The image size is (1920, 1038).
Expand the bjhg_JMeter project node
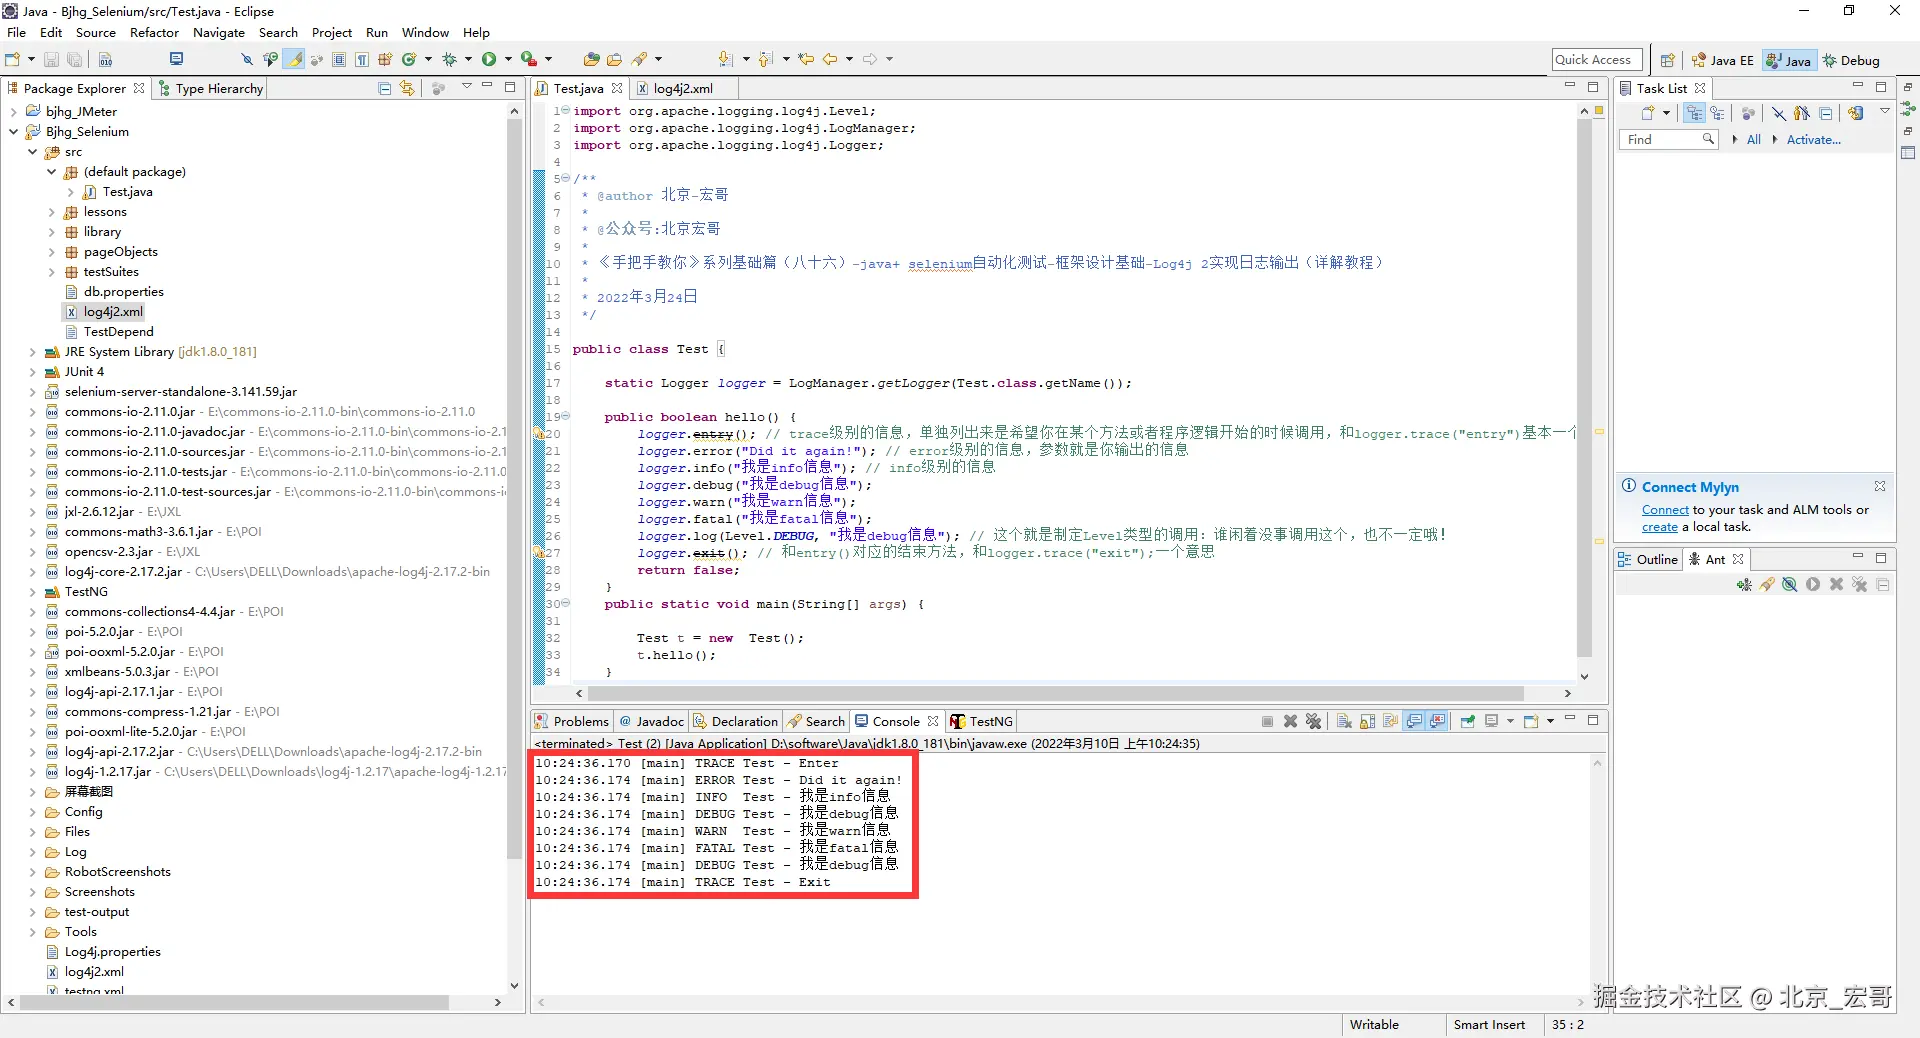pos(14,112)
